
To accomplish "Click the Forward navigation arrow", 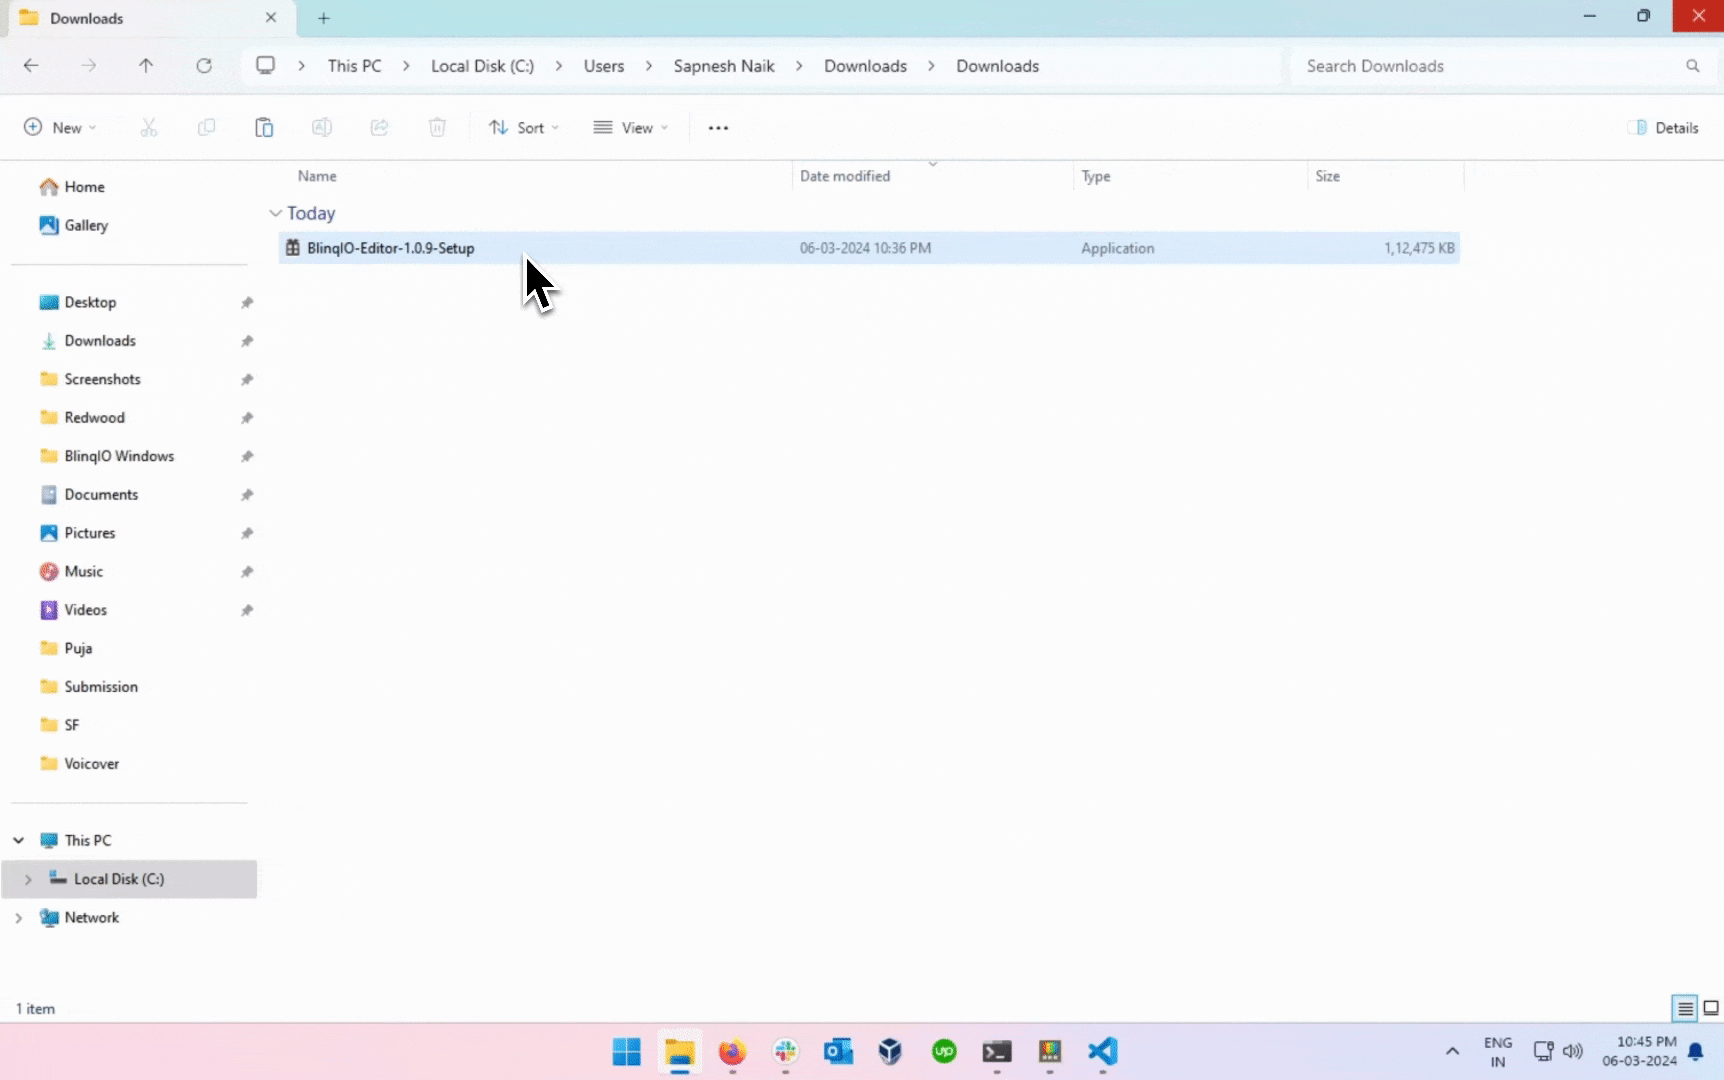I will coord(89,66).
